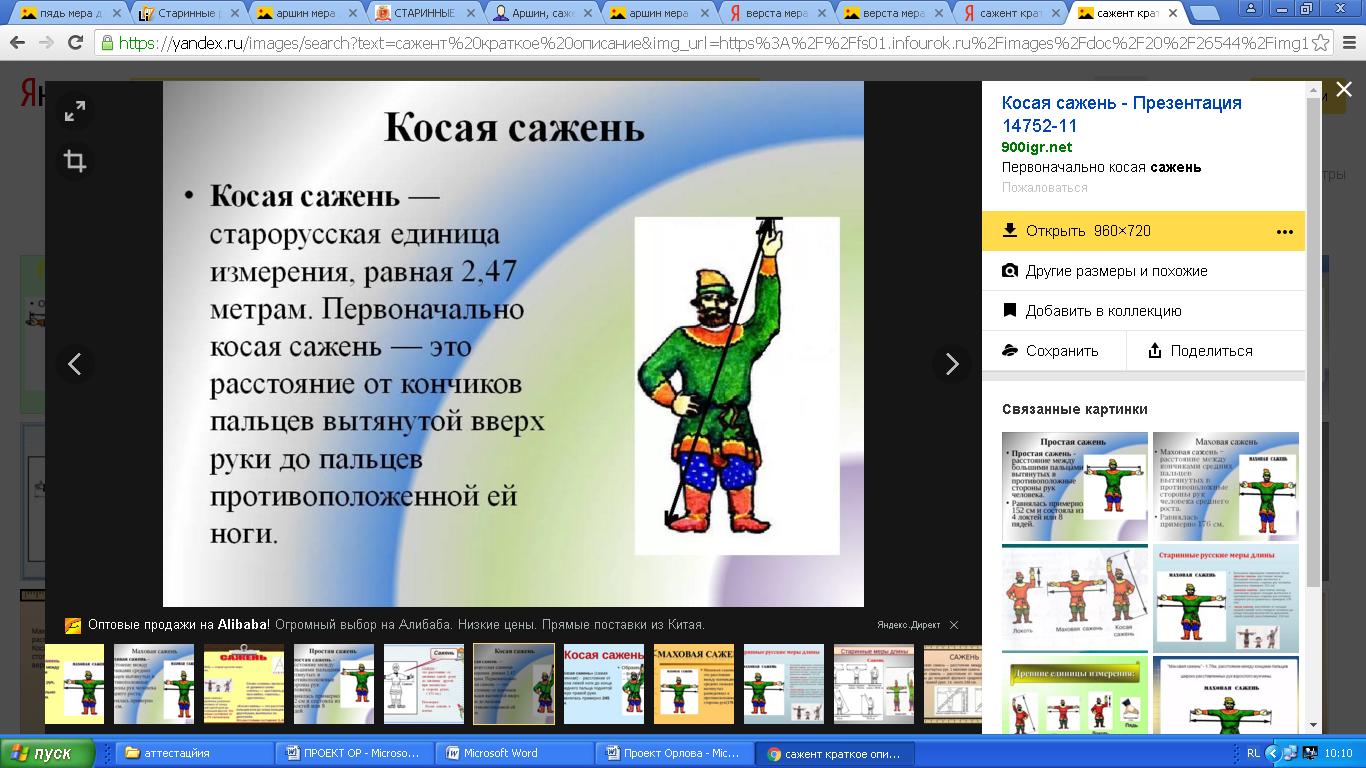Bookmark this page with the star icon
Viewport: 1366px width, 768px height.
tap(1321, 44)
